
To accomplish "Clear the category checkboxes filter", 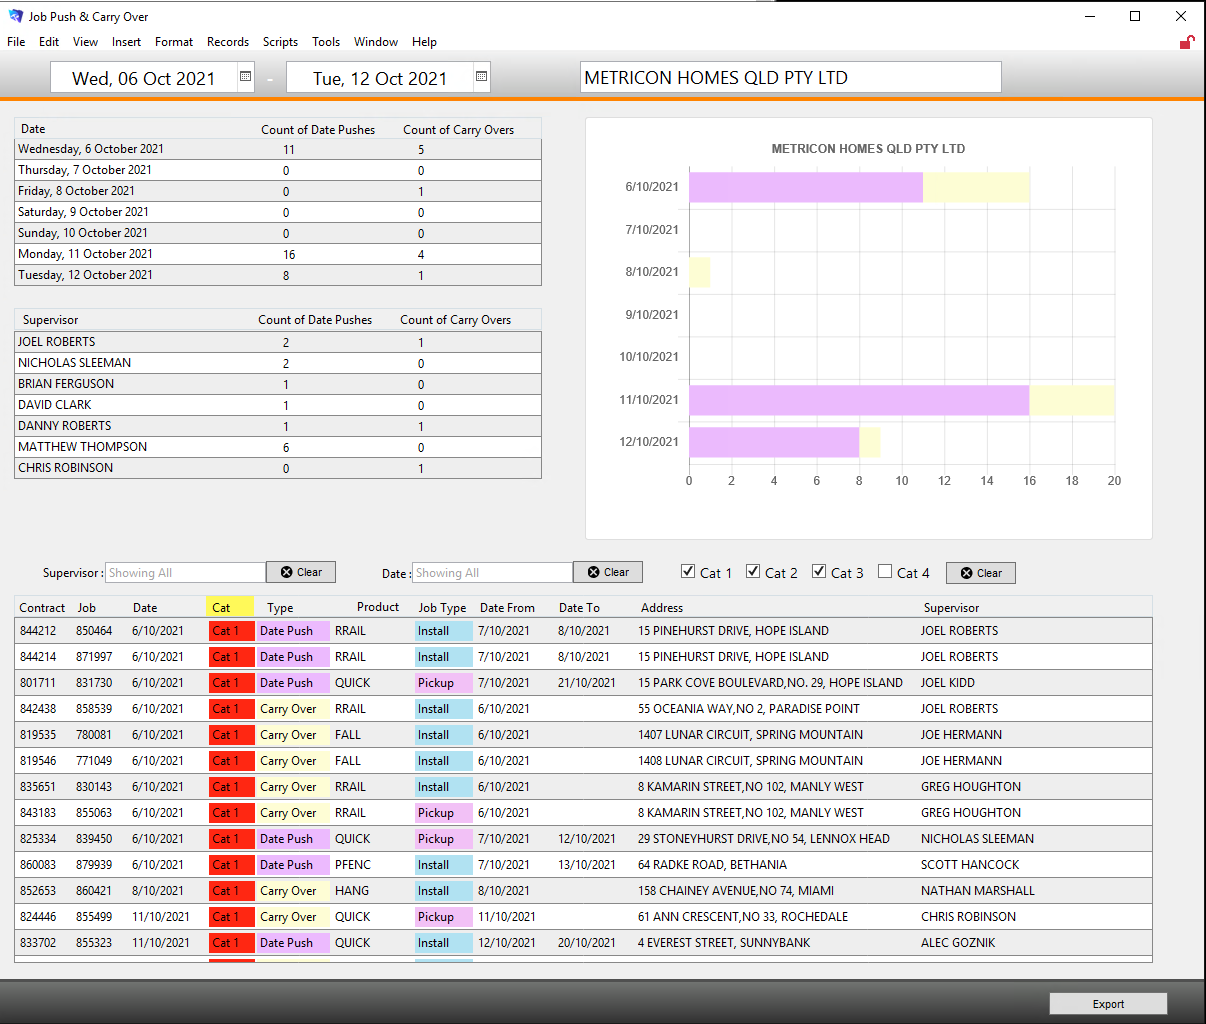I will [981, 573].
